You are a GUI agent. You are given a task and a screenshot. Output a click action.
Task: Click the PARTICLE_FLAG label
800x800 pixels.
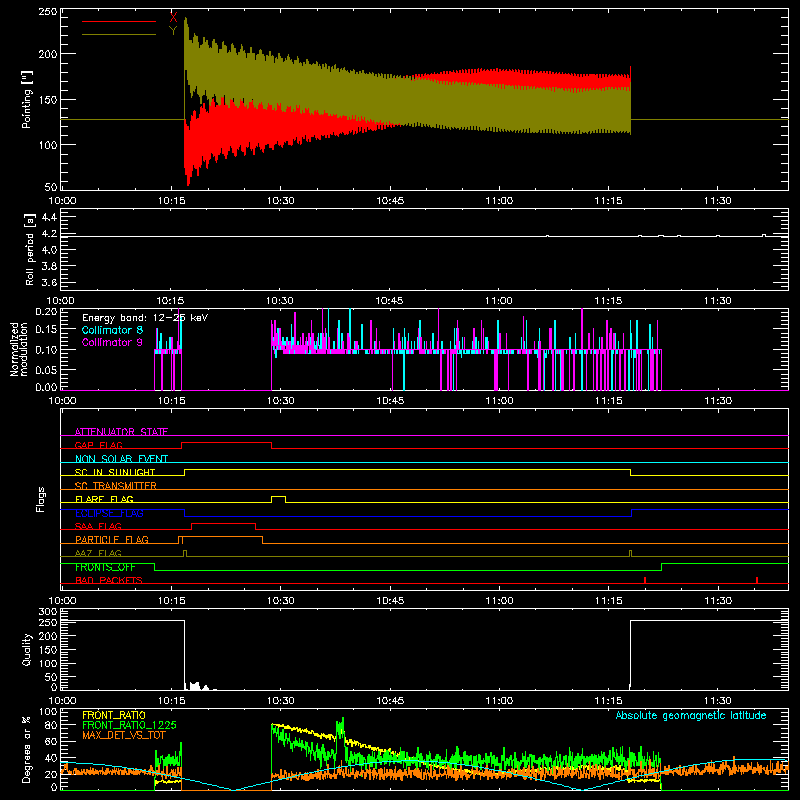tap(112, 540)
